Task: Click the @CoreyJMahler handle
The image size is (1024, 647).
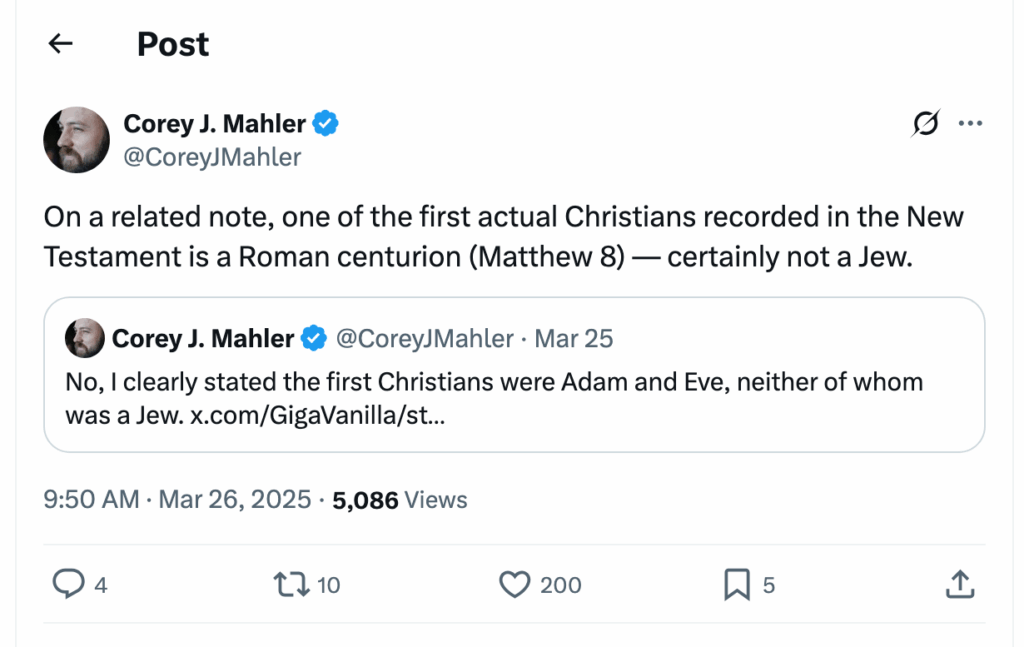Action: [x=212, y=156]
